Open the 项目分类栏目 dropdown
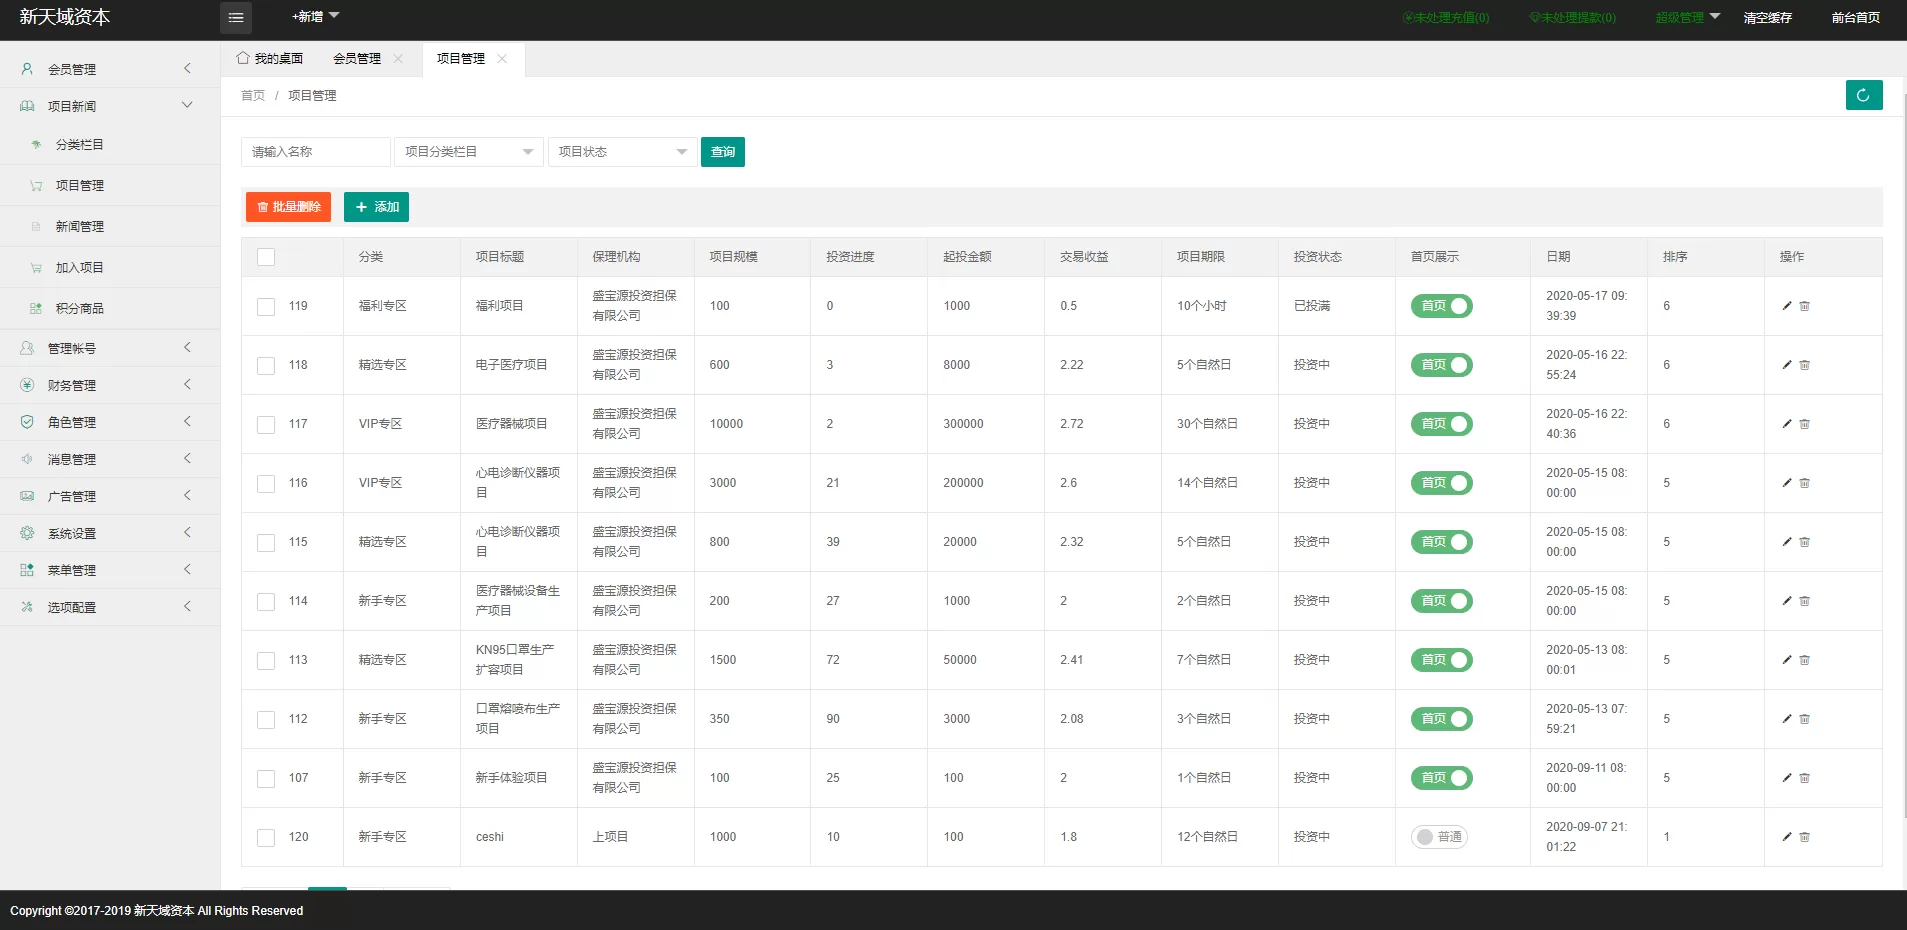This screenshot has height=930, width=1907. [x=468, y=152]
